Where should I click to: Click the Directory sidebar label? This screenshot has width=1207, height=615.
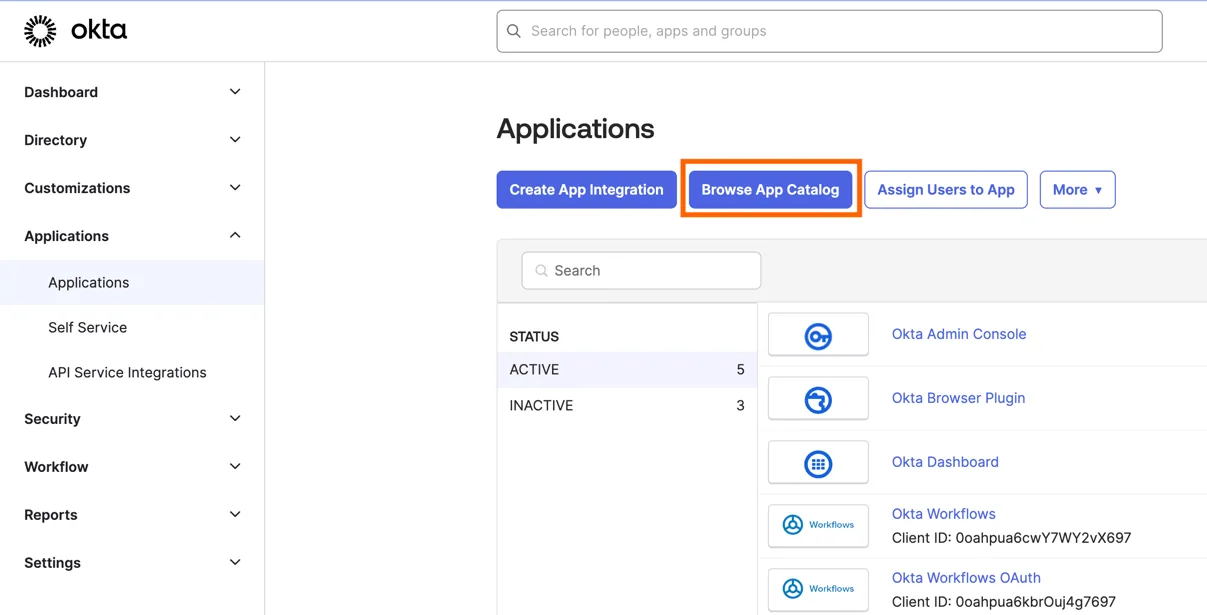click(55, 140)
